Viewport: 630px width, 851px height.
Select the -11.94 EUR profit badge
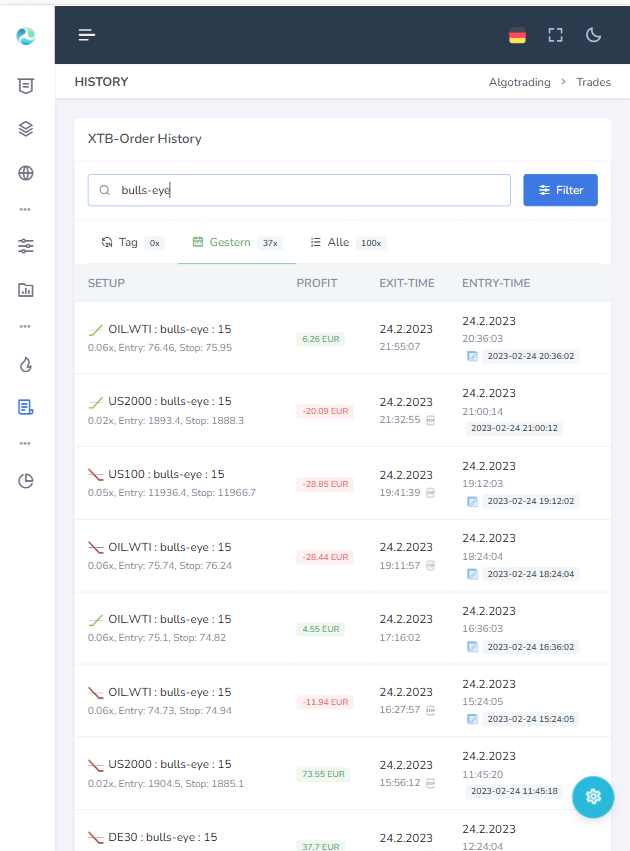click(325, 702)
